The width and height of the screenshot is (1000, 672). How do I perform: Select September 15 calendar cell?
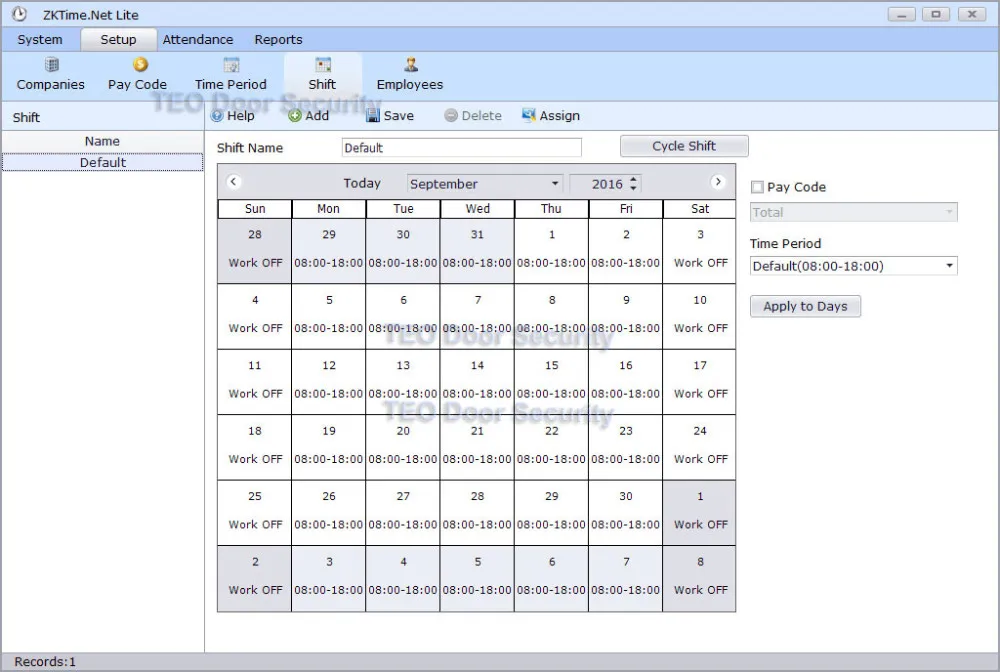pyautogui.click(x=552, y=382)
